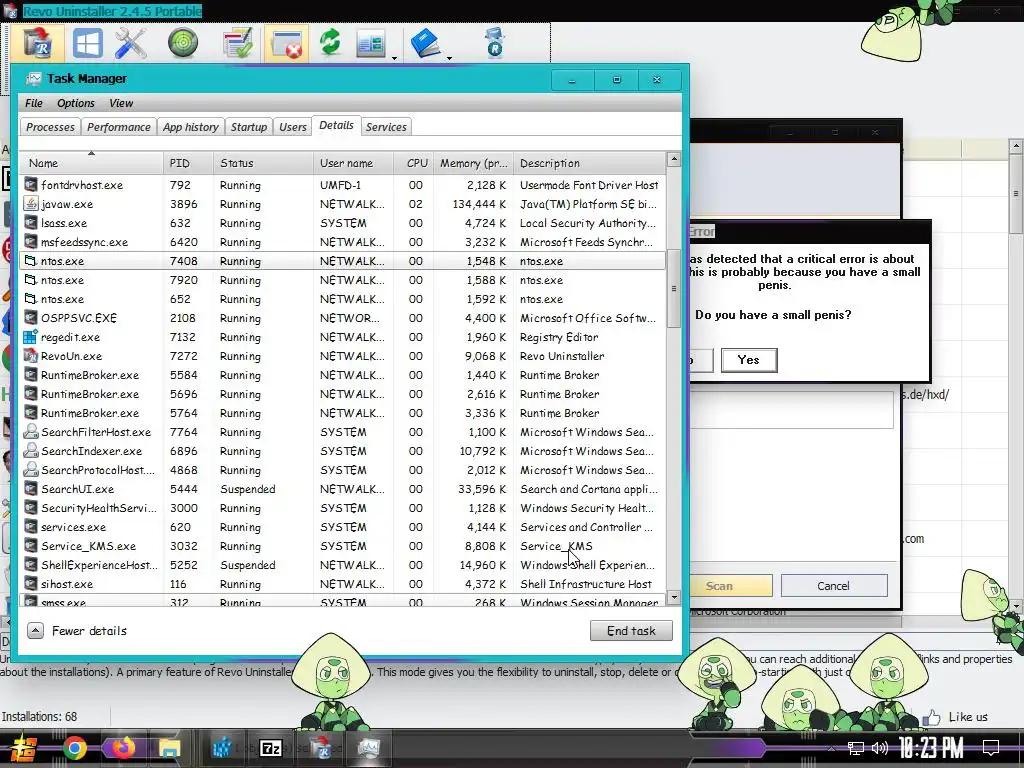Sort by the Memory column header
1024x768 pixels.
click(x=473, y=163)
